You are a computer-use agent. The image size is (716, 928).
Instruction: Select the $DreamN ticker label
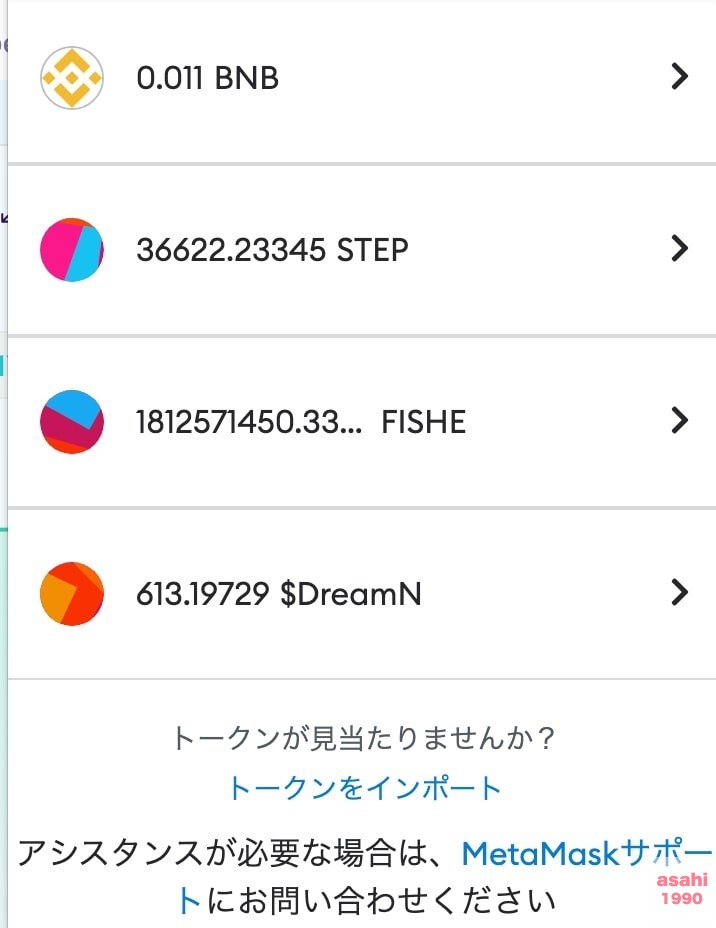tap(351, 594)
